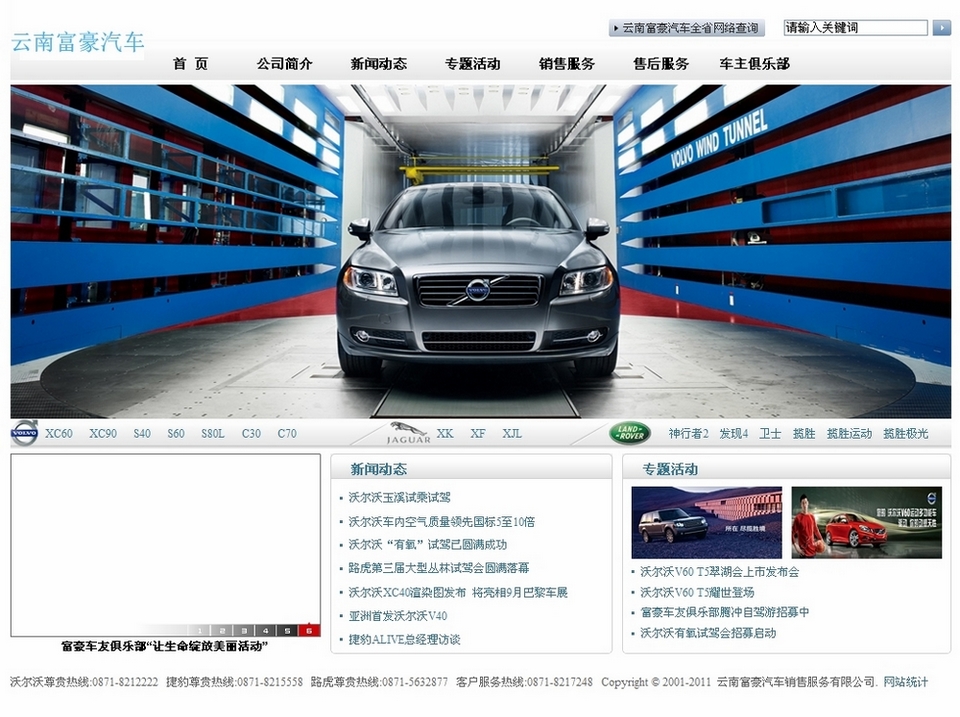This screenshot has width=960, height=717.
Task: Open slideshow caption 富豪车友俱乐部 activity link
Action: tap(165, 646)
